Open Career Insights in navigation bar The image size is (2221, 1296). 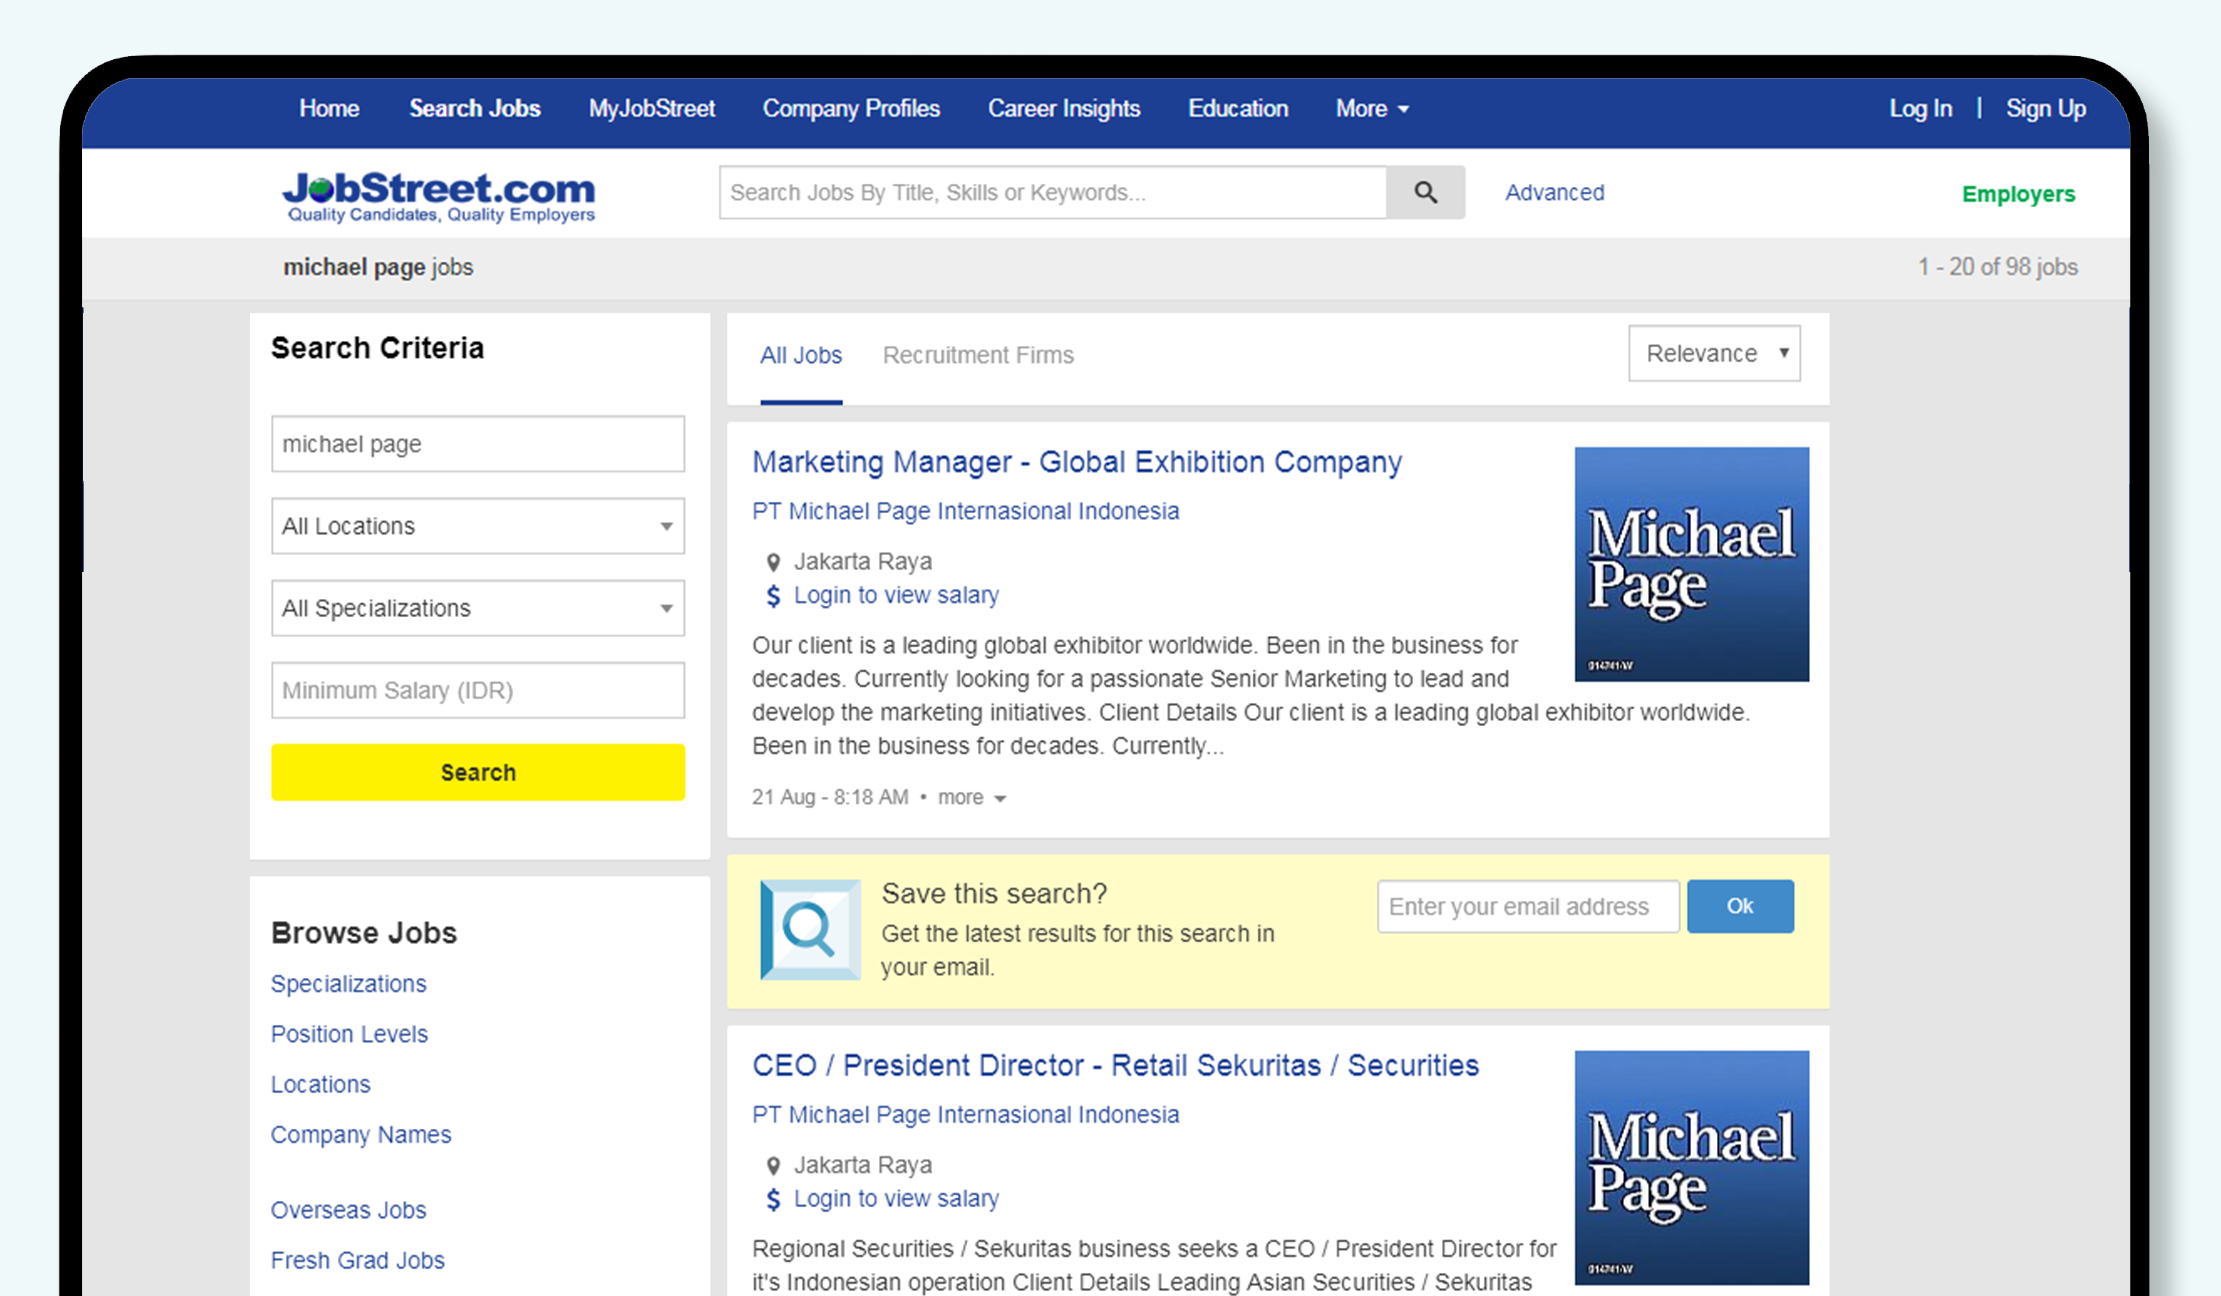click(x=1064, y=108)
